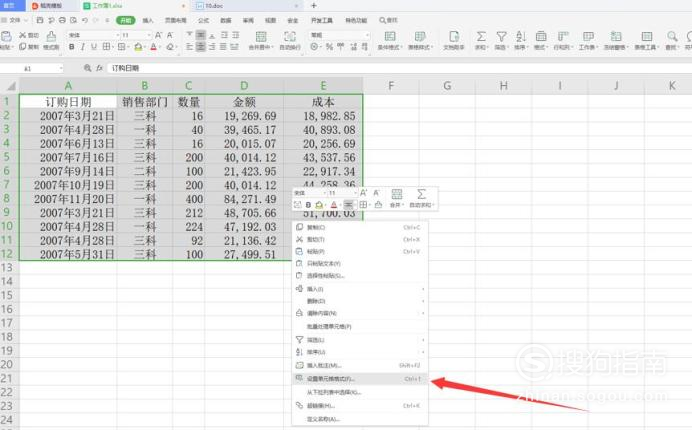The image size is (692, 430).
Task: Click the Undo arrow in quick access toolbar
Action: pos(85,20)
